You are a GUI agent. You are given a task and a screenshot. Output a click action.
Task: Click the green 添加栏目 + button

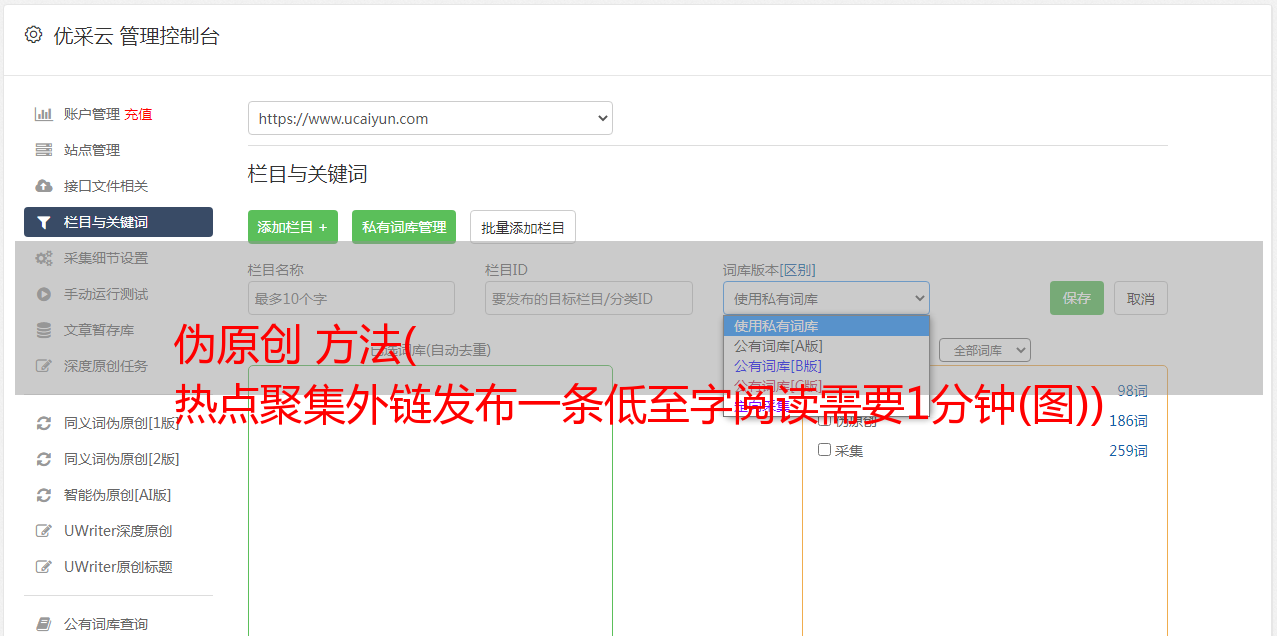click(x=293, y=227)
